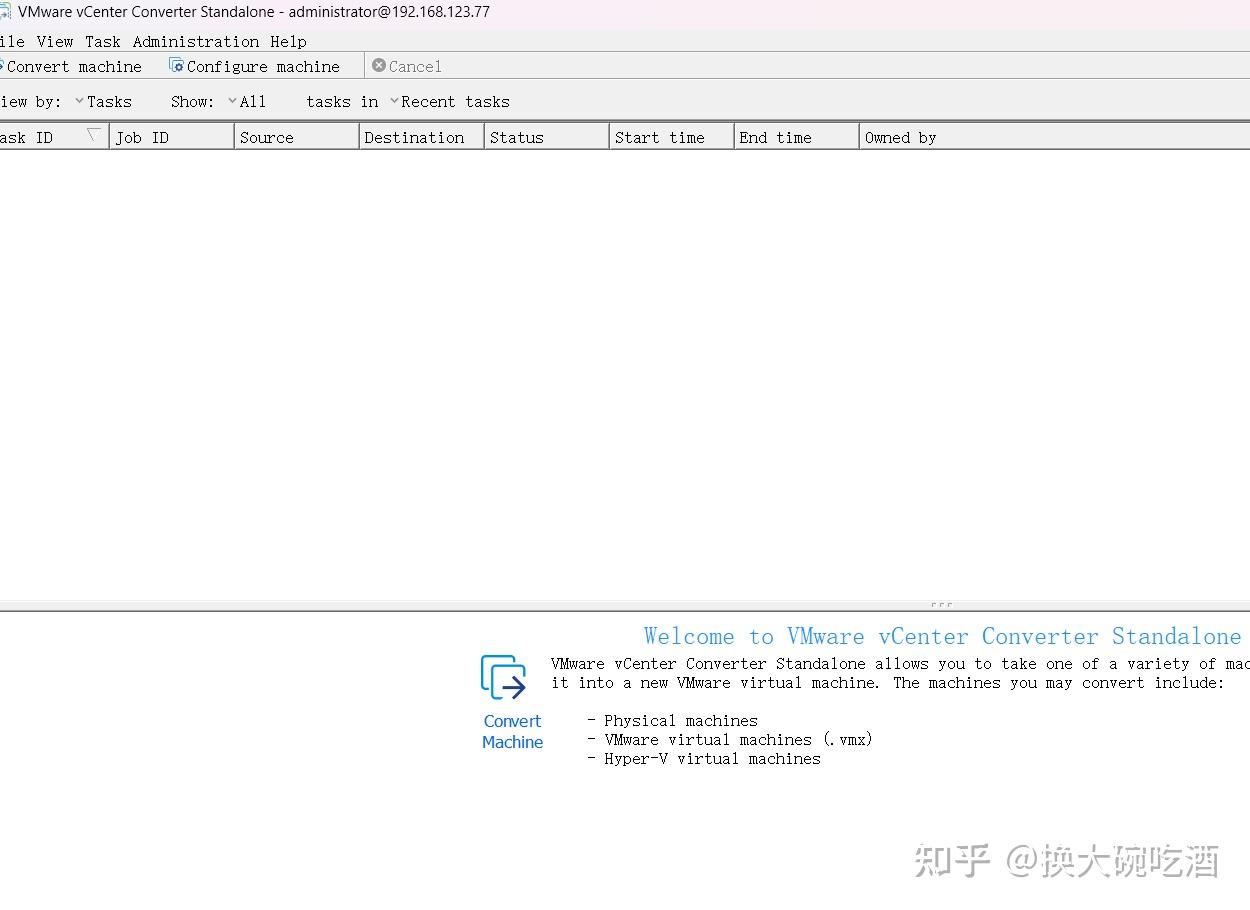Click the Convert Machine link text
The image size is (1250, 910).
[512, 731]
